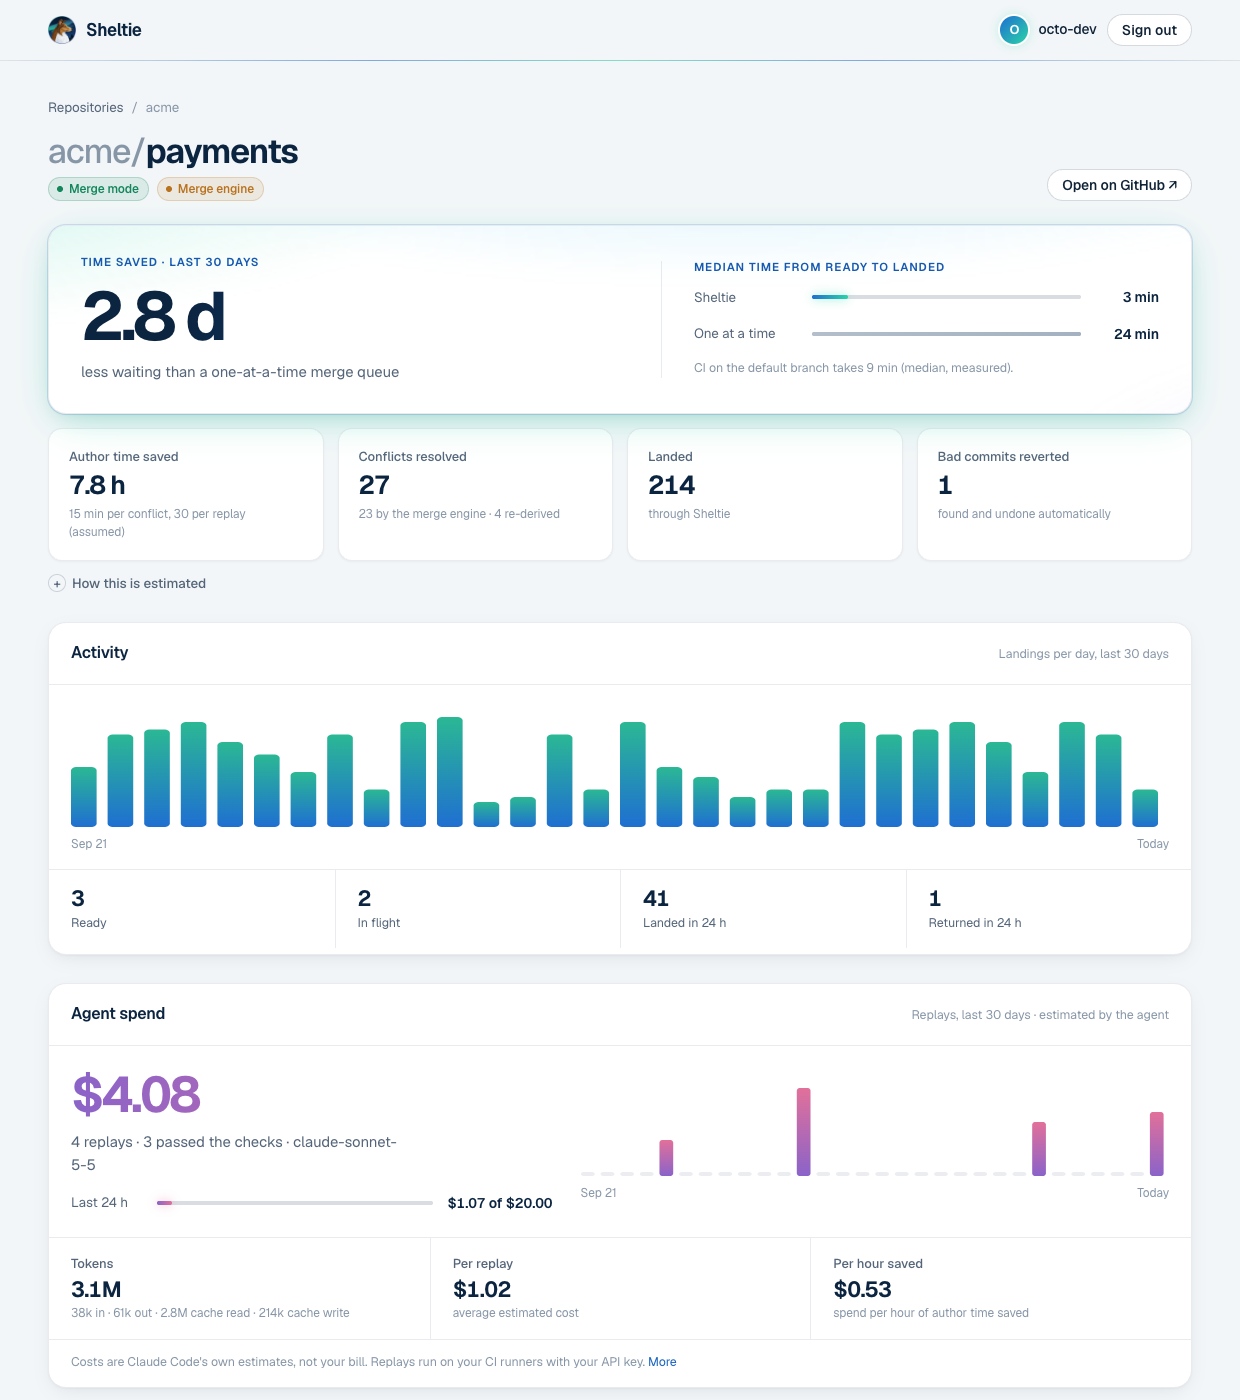
Task: Click the 1 Returned in 24 h stat
Action: click(1048, 909)
